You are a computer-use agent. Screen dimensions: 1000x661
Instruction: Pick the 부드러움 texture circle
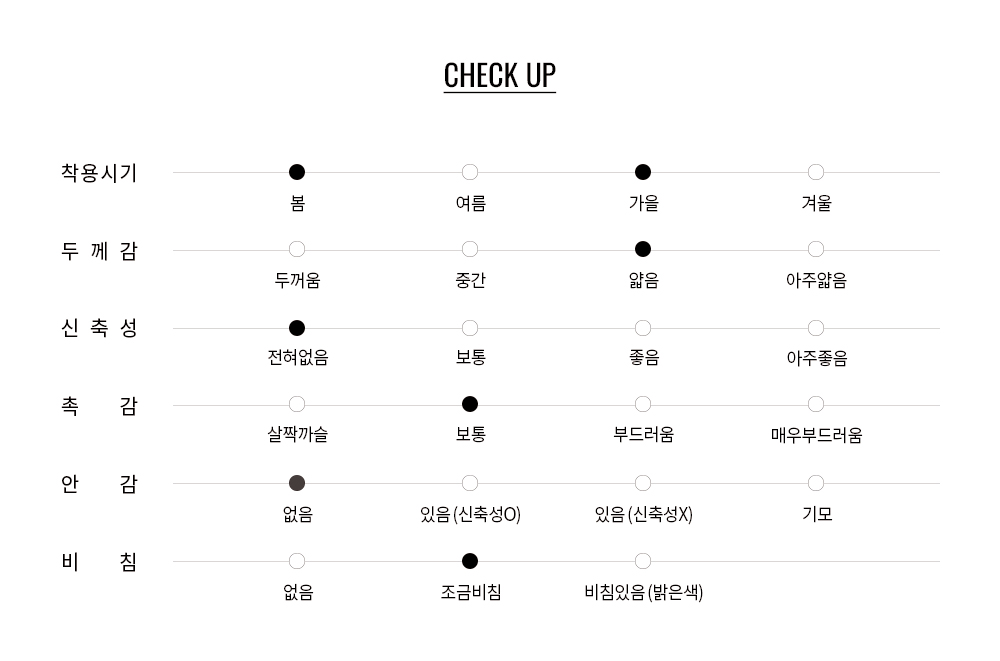[x=643, y=404]
